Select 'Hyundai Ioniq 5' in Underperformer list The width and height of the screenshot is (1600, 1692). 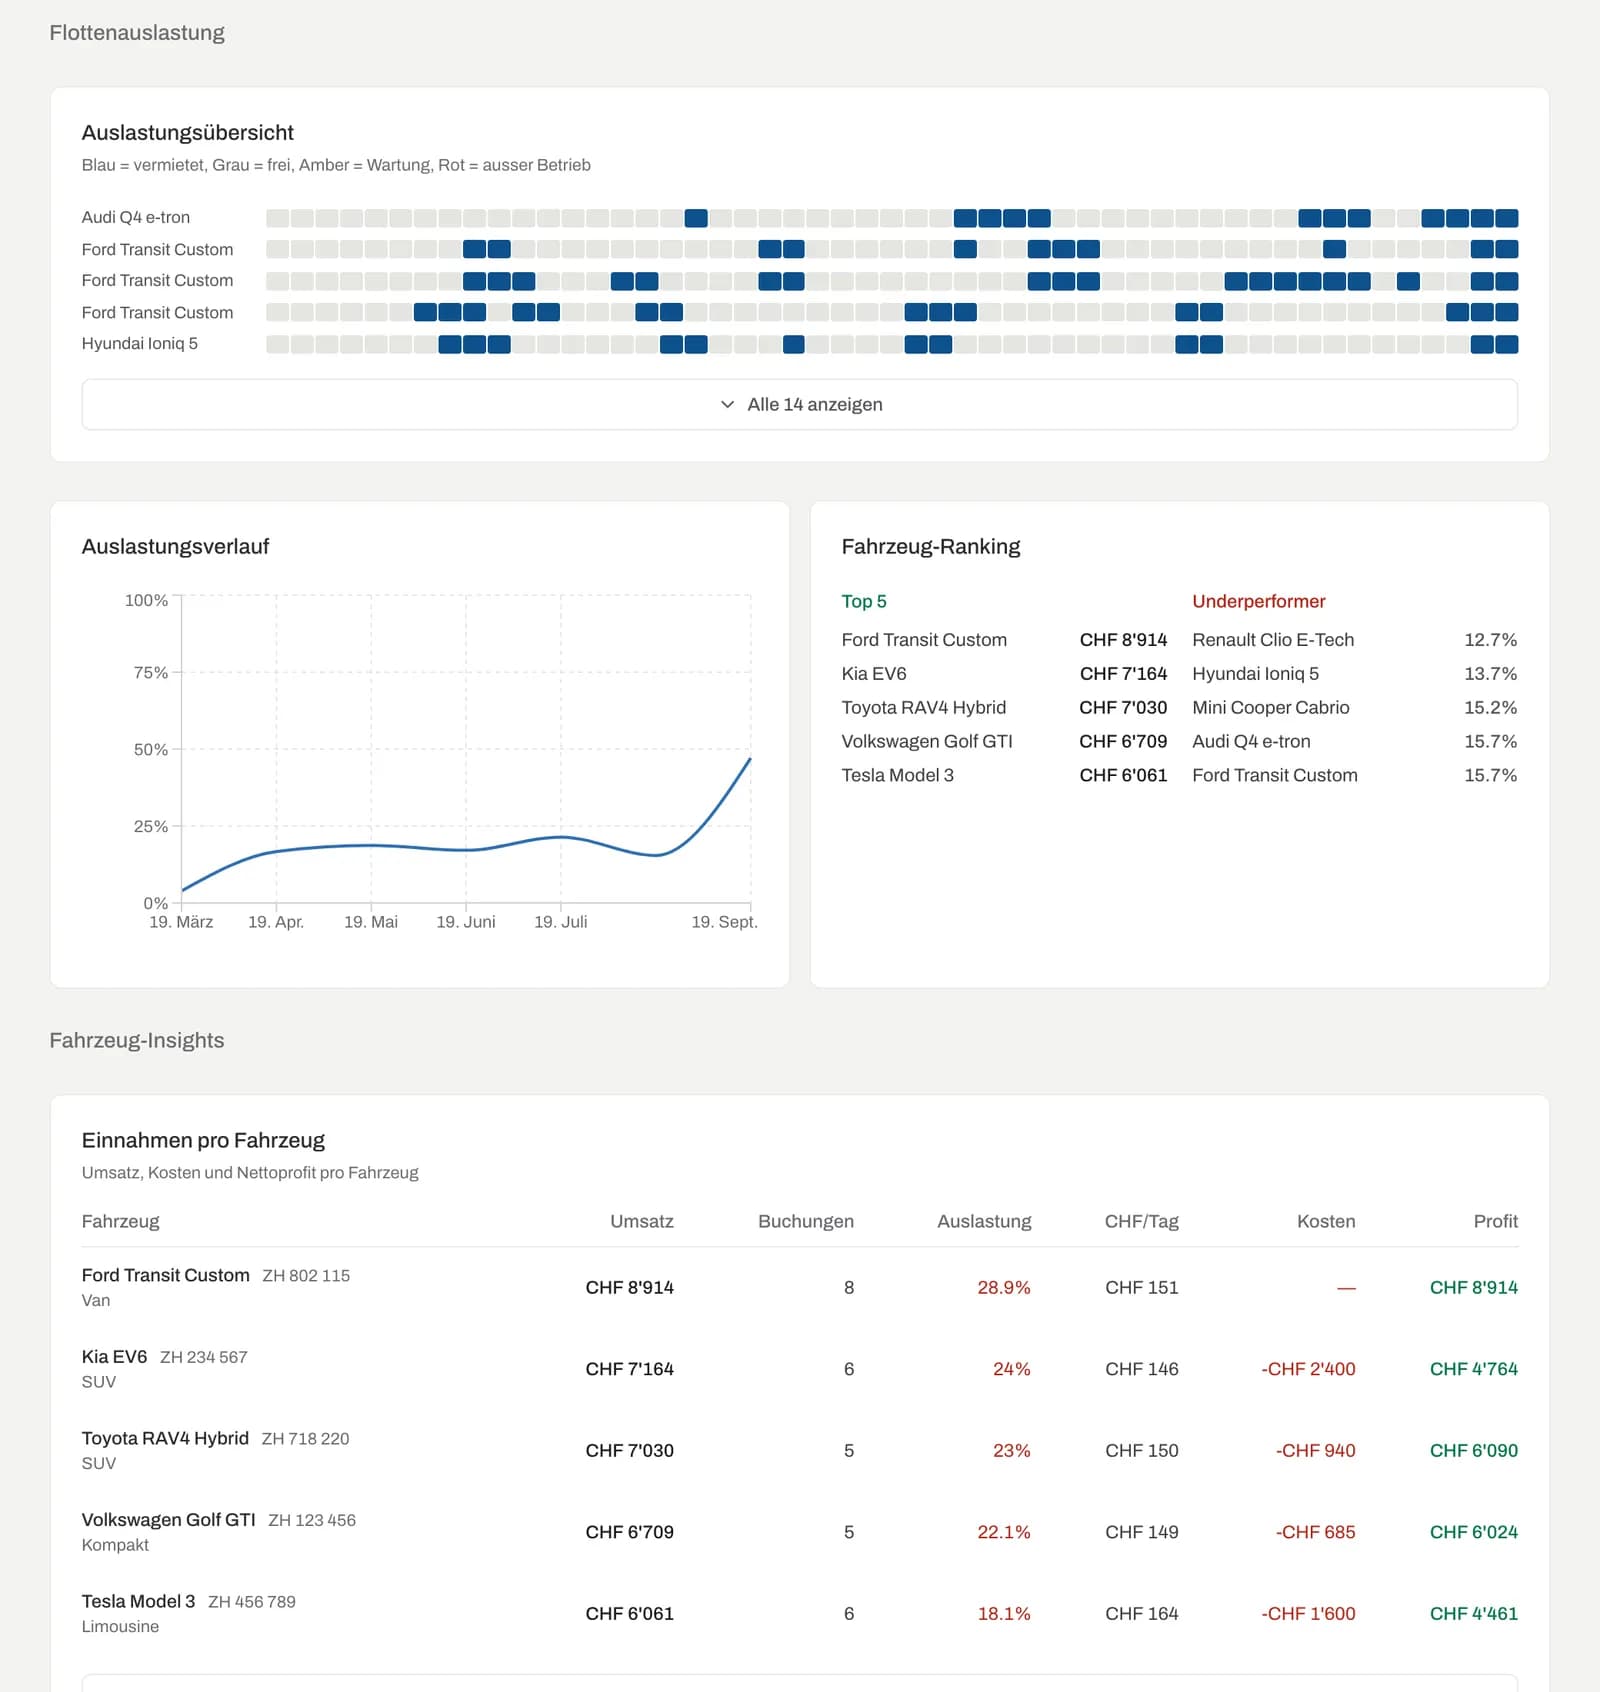click(1256, 674)
